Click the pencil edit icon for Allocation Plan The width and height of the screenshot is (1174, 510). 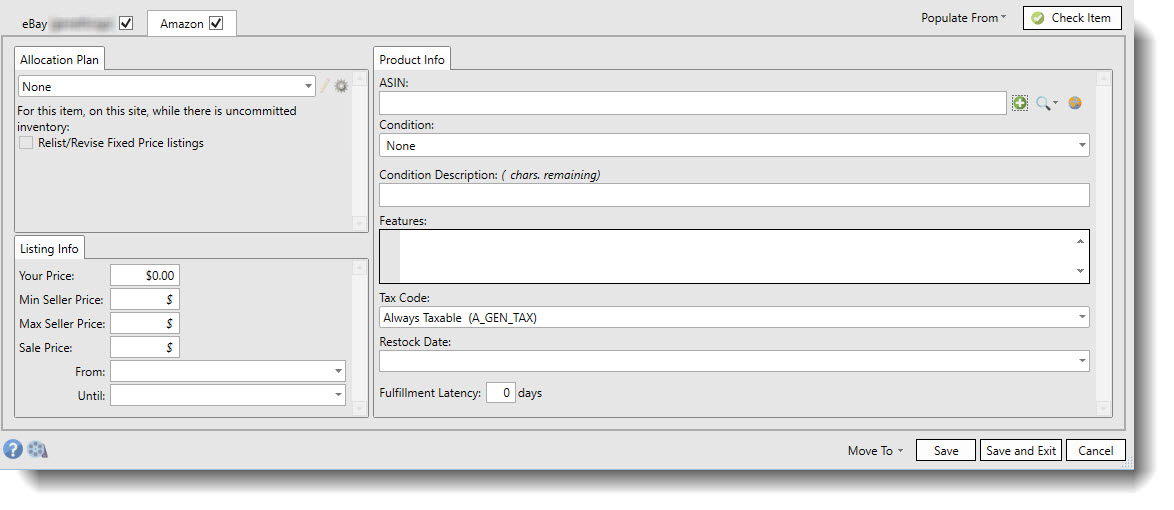click(x=324, y=87)
